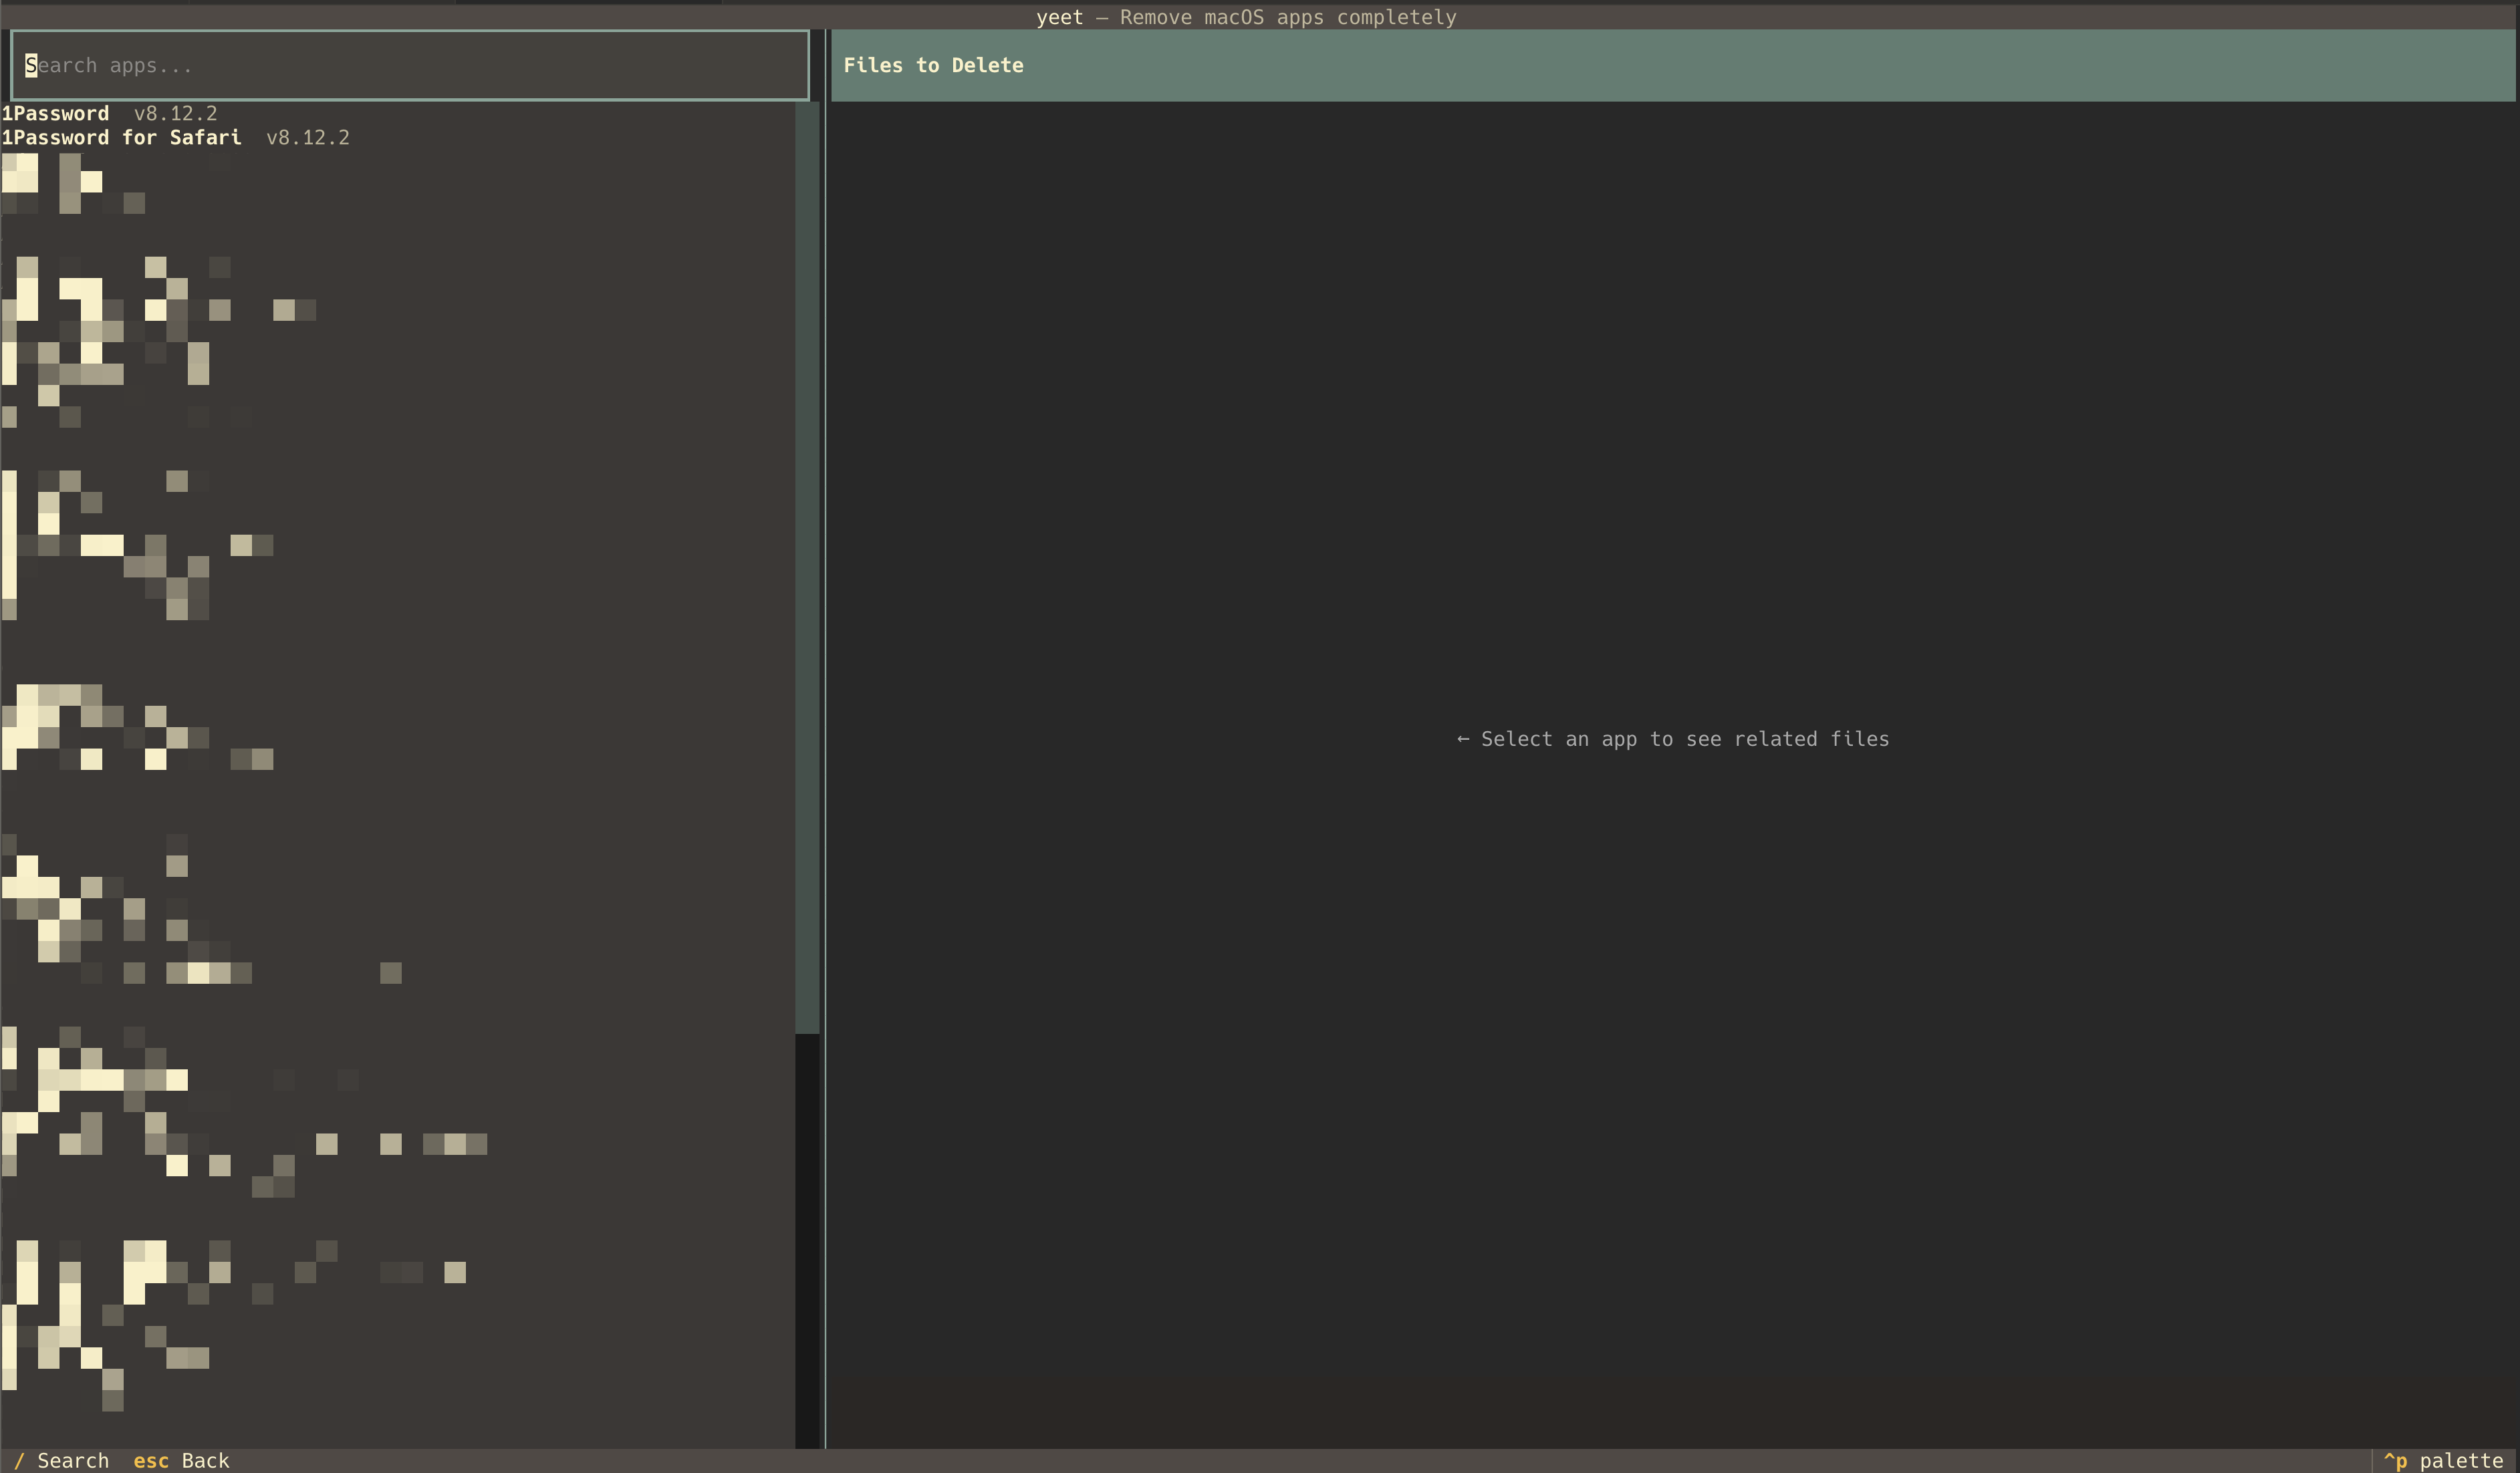Click the vertical divider between panels

[x=825, y=740]
